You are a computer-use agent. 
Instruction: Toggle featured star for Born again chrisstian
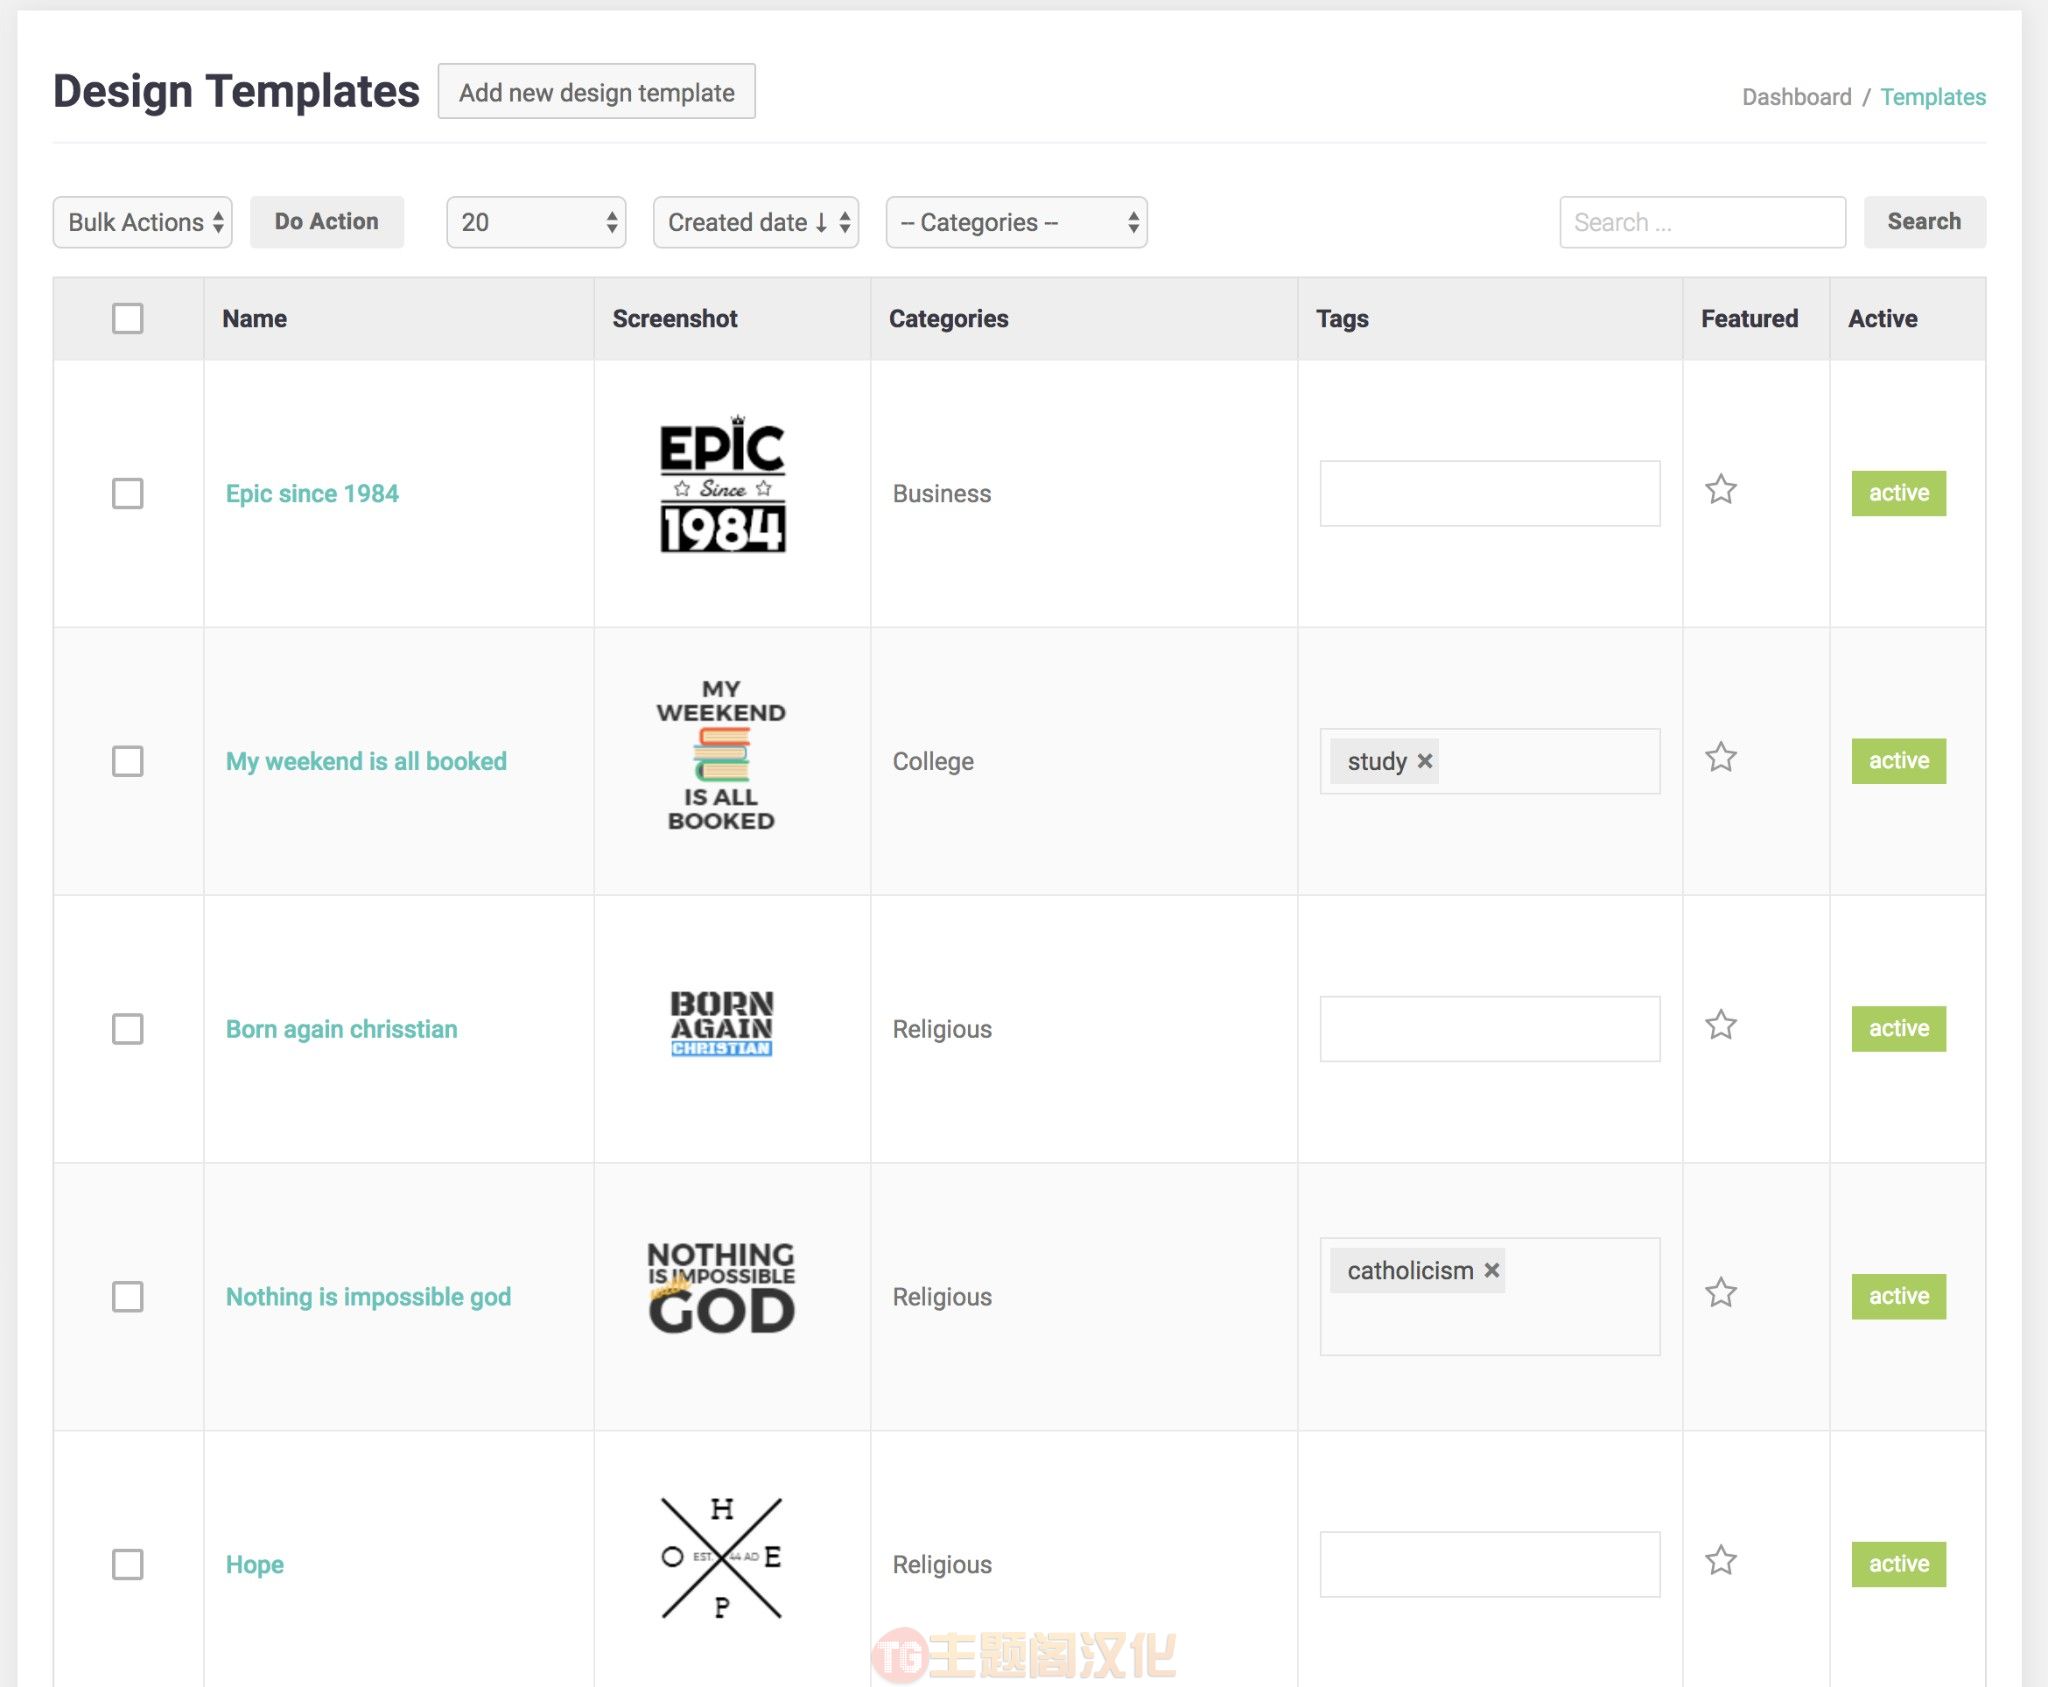coord(1720,1025)
